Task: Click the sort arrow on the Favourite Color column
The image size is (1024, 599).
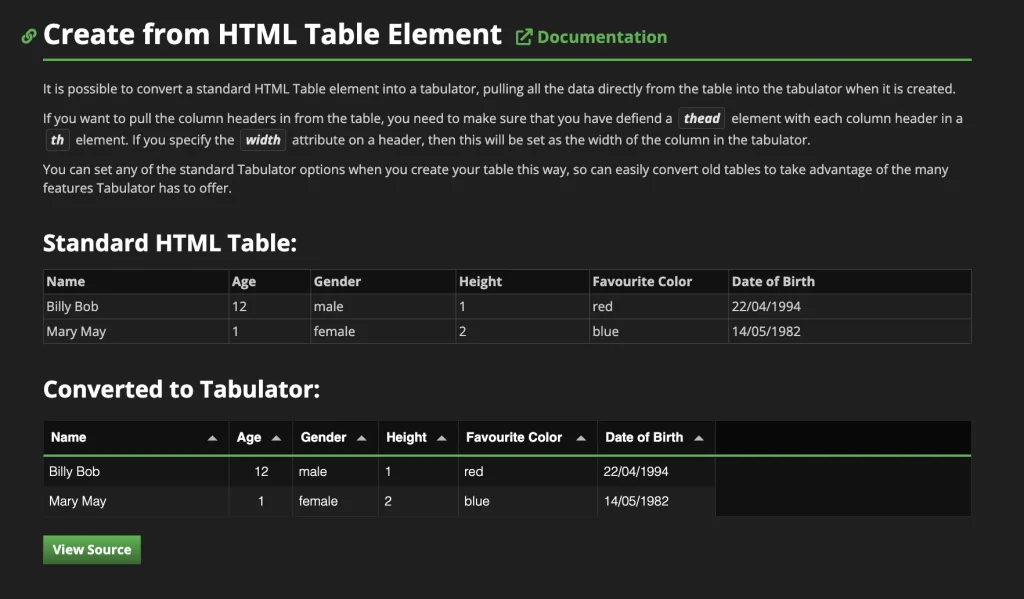Action: click(582, 436)
